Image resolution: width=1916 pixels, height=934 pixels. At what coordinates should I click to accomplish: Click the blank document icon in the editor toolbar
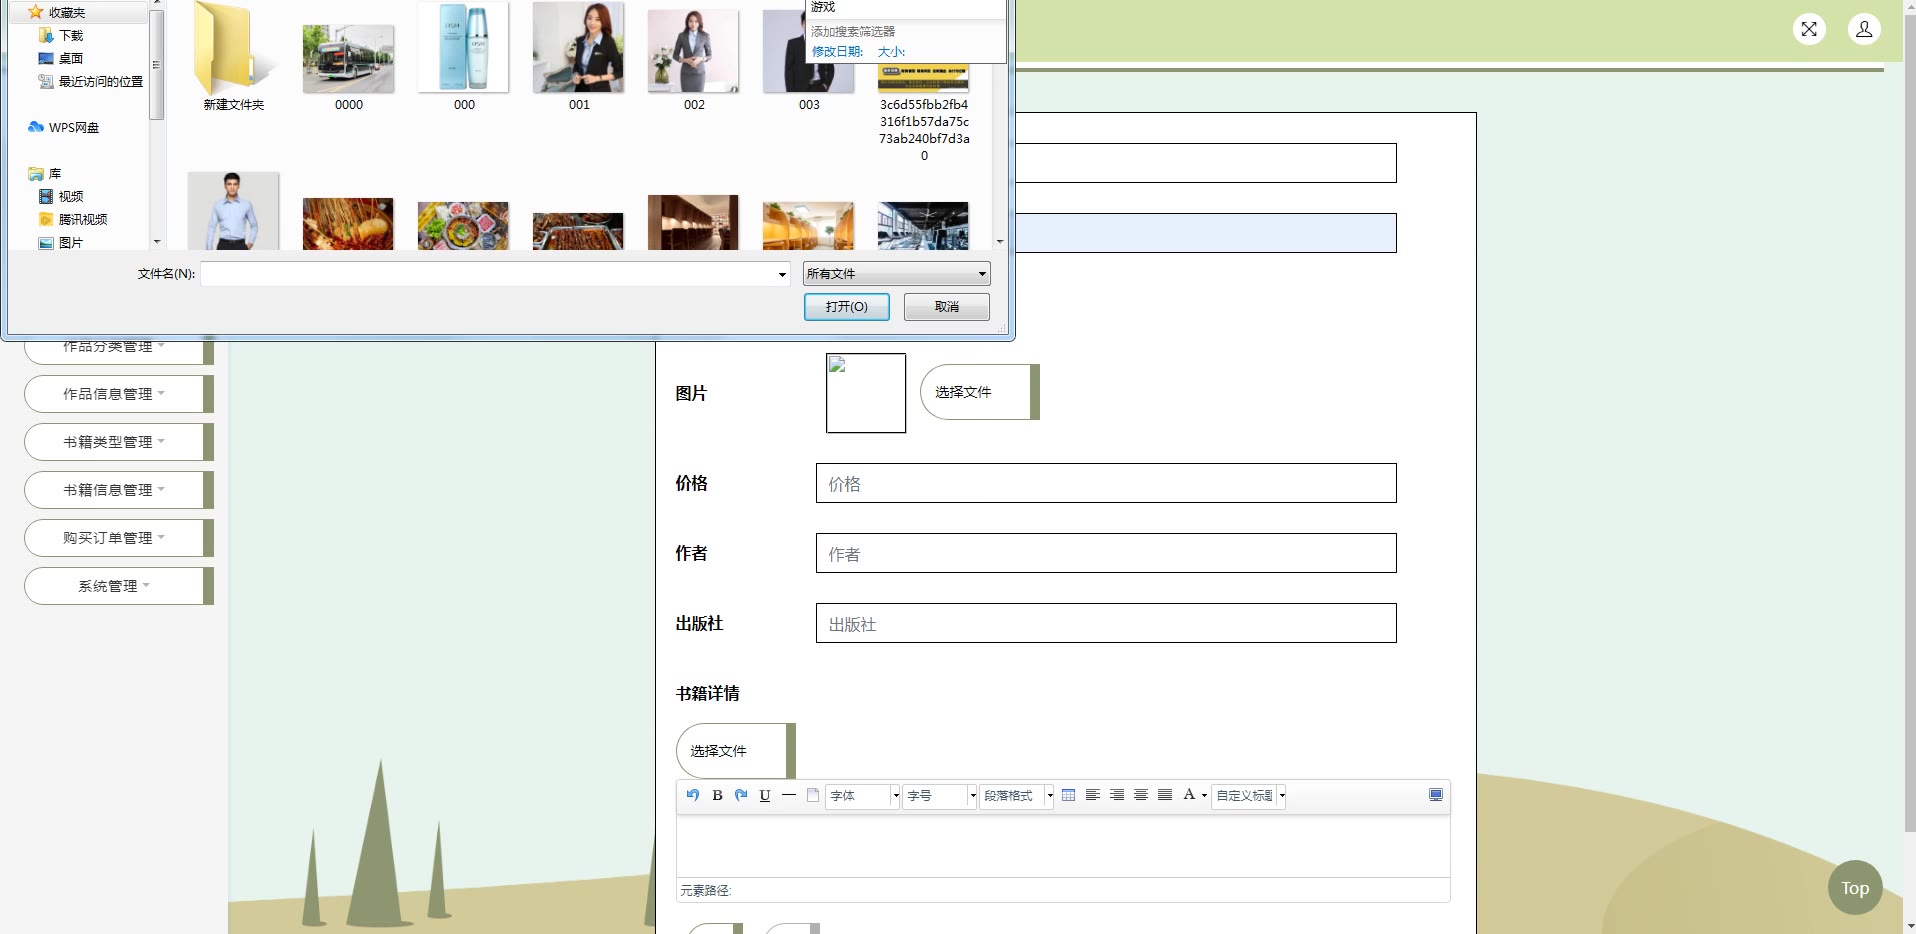(x=813, y=795)
